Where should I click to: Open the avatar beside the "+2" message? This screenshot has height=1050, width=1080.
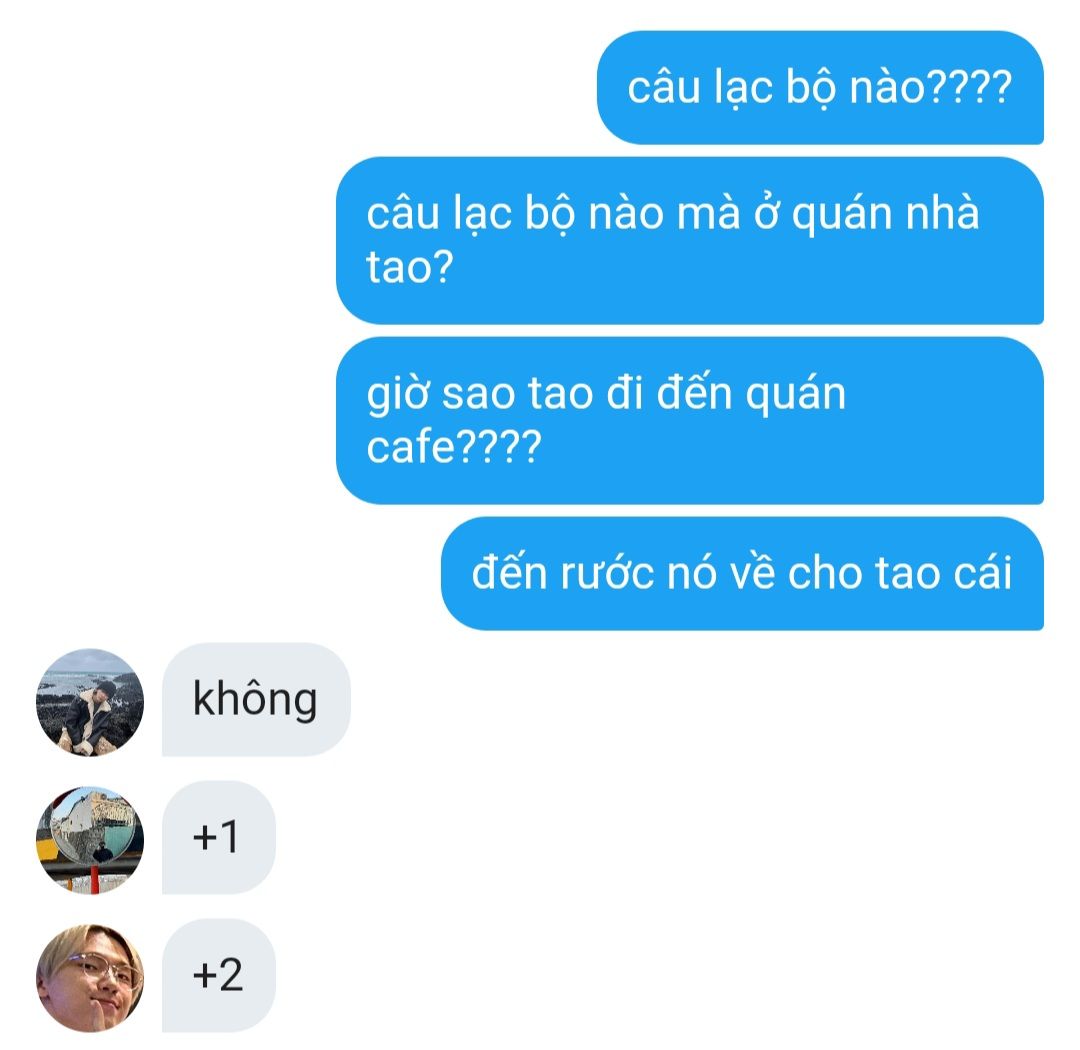pos(90,978)
